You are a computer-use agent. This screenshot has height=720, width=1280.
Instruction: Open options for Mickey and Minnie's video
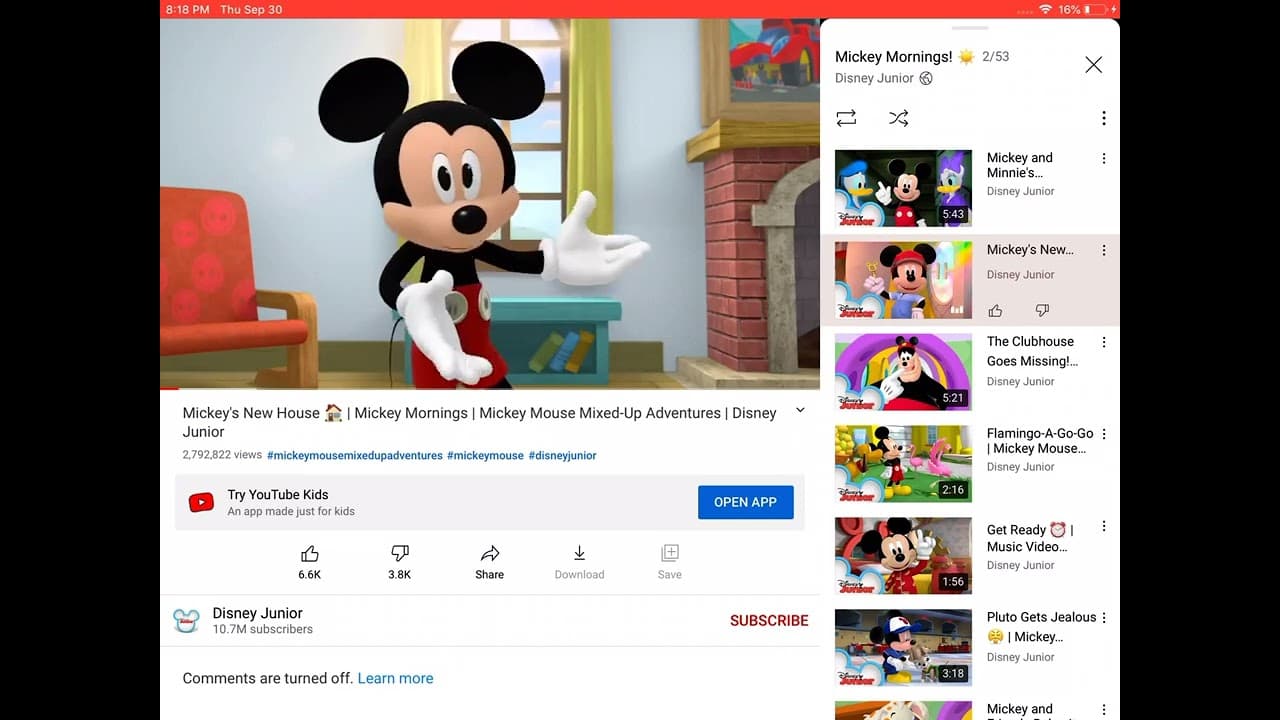[x=1104, y=158]
